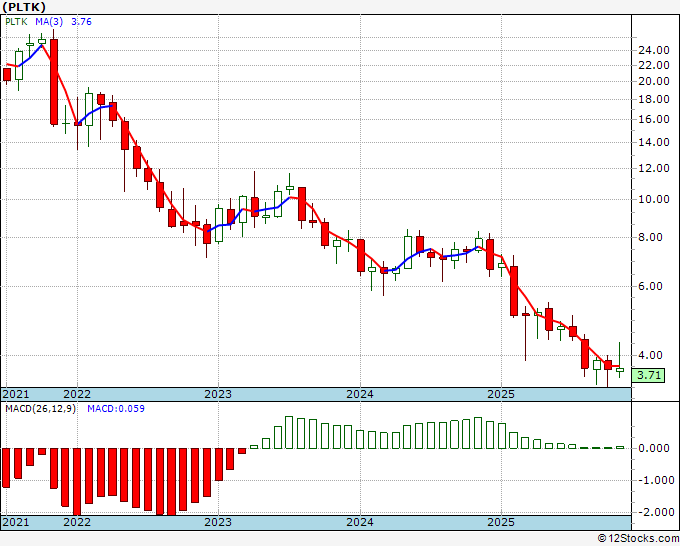Viewport: 680px width, 546px height.
Task: Click 2024 on the price chart timeline
Action: pyautogui.click(x=360, y=395)
